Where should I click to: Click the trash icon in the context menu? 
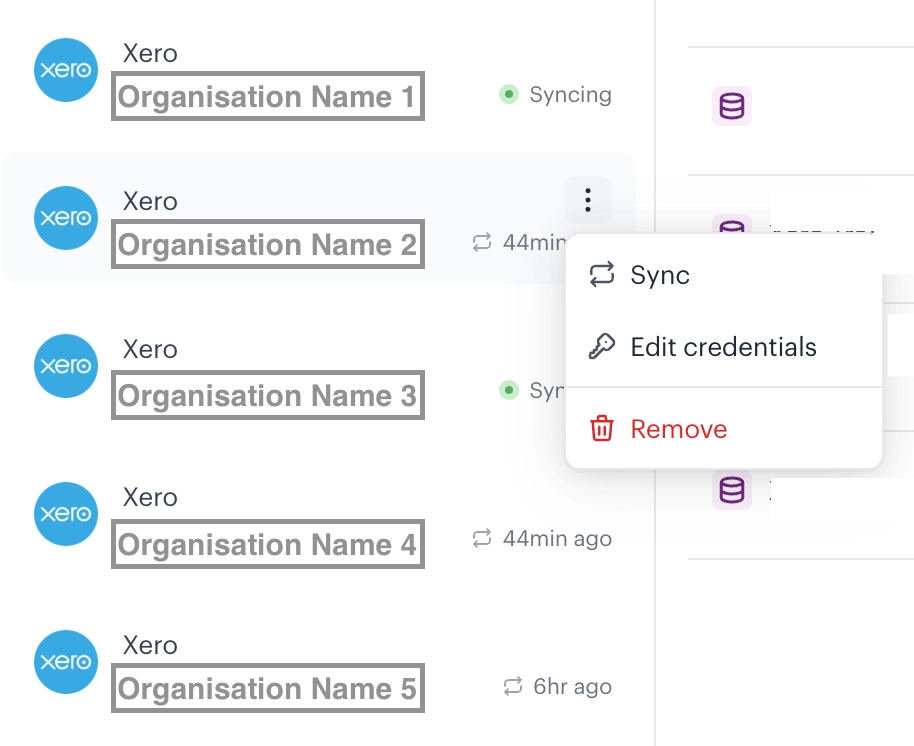tap(601, 429)
